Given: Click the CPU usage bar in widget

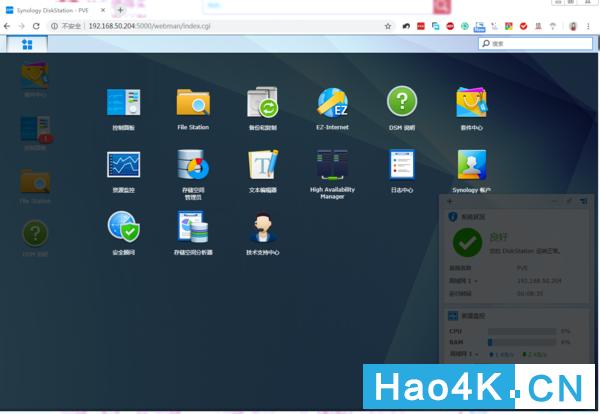Looking at the screenshot, I should (x=522, y=331).
